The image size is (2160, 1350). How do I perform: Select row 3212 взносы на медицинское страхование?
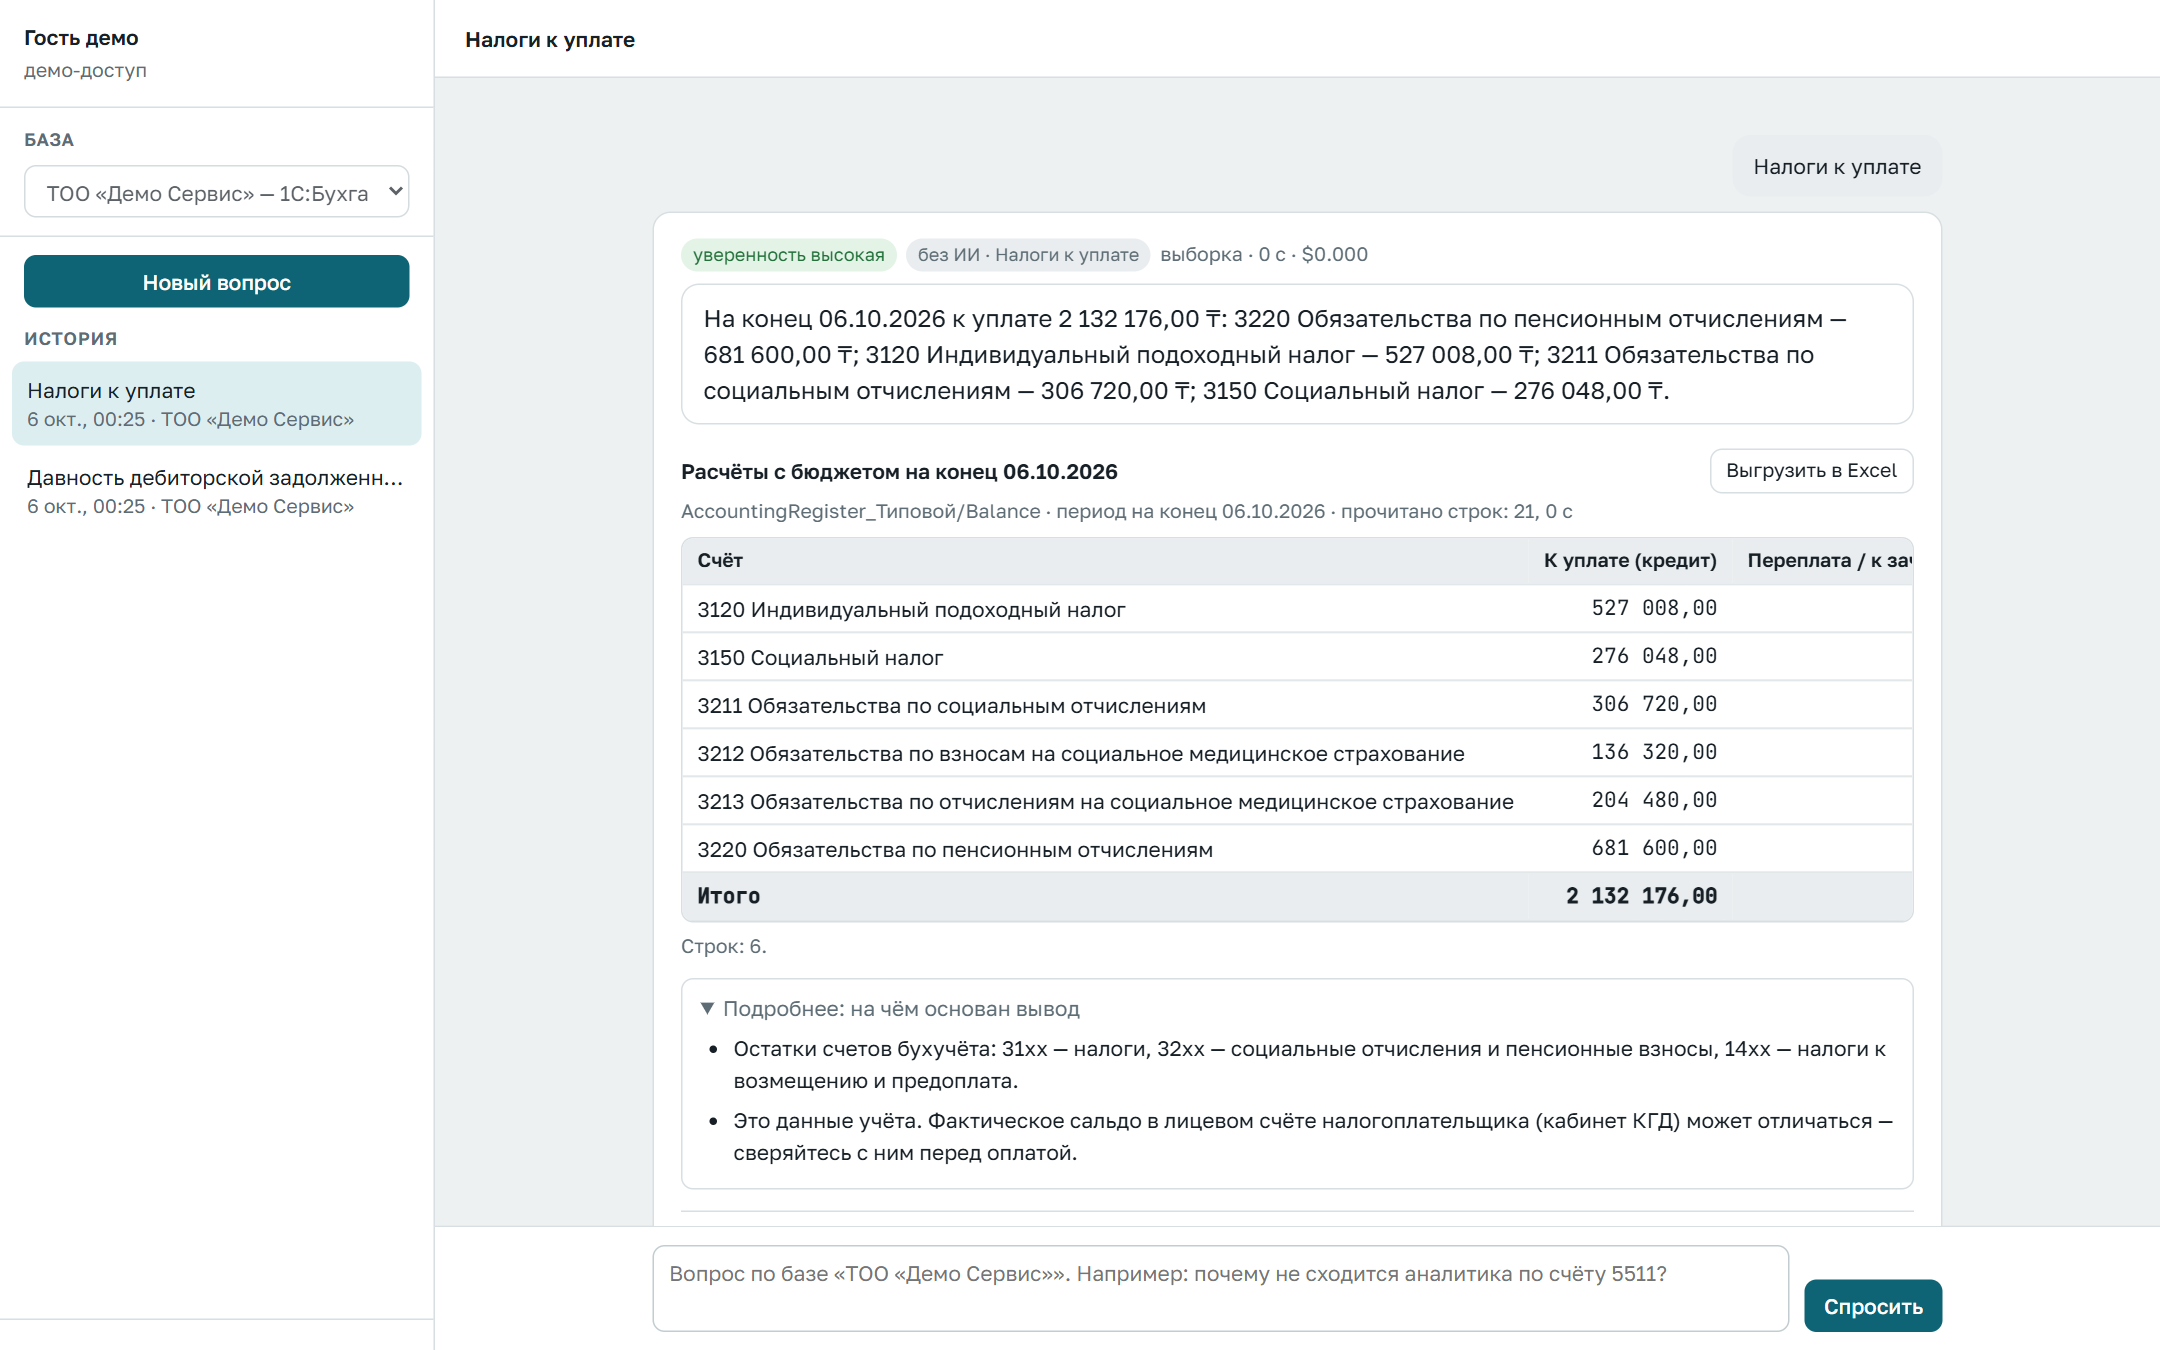click(x=1297, y=753)
